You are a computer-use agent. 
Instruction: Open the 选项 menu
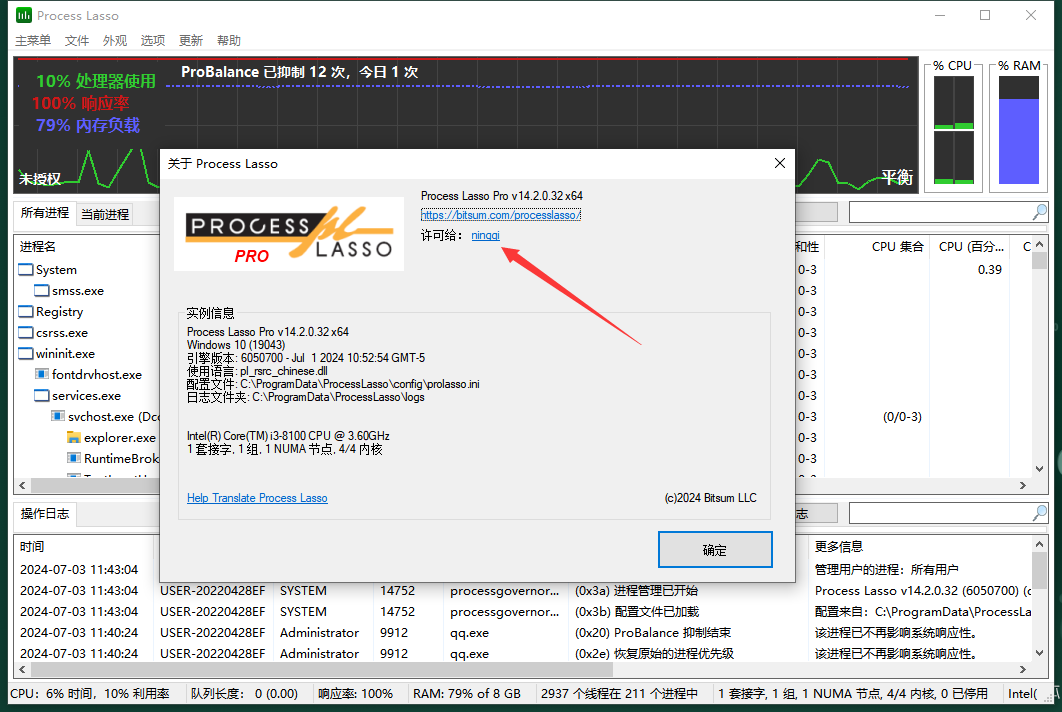152,40
